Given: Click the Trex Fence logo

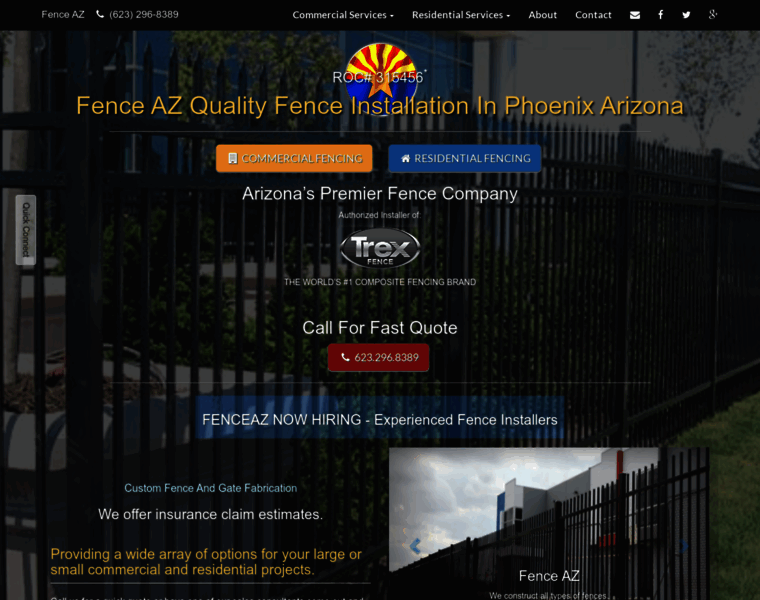Looking at the screenshot, I should (x=380, y=248).
